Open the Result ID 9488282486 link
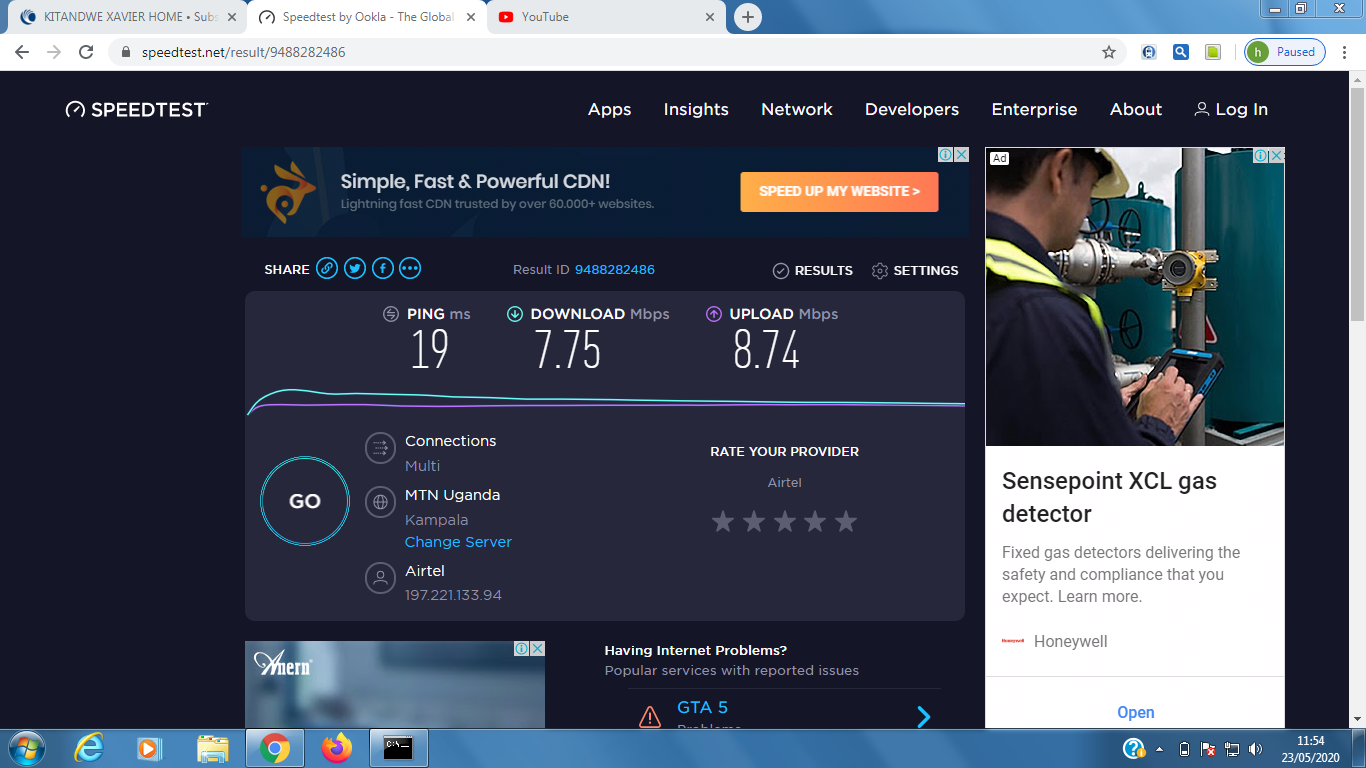Screen dimensions: 1366x768 pos(614,270)
